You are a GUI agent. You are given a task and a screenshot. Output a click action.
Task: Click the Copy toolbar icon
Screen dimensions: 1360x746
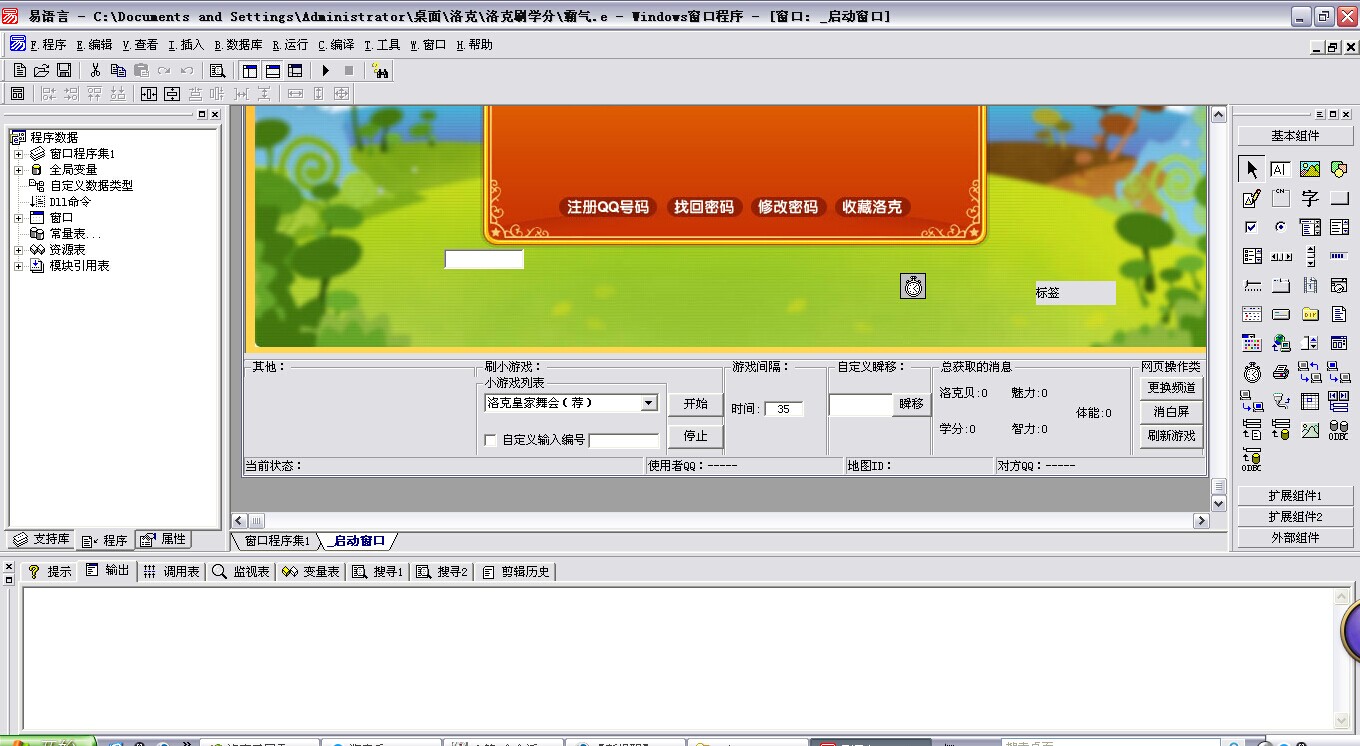118,70
